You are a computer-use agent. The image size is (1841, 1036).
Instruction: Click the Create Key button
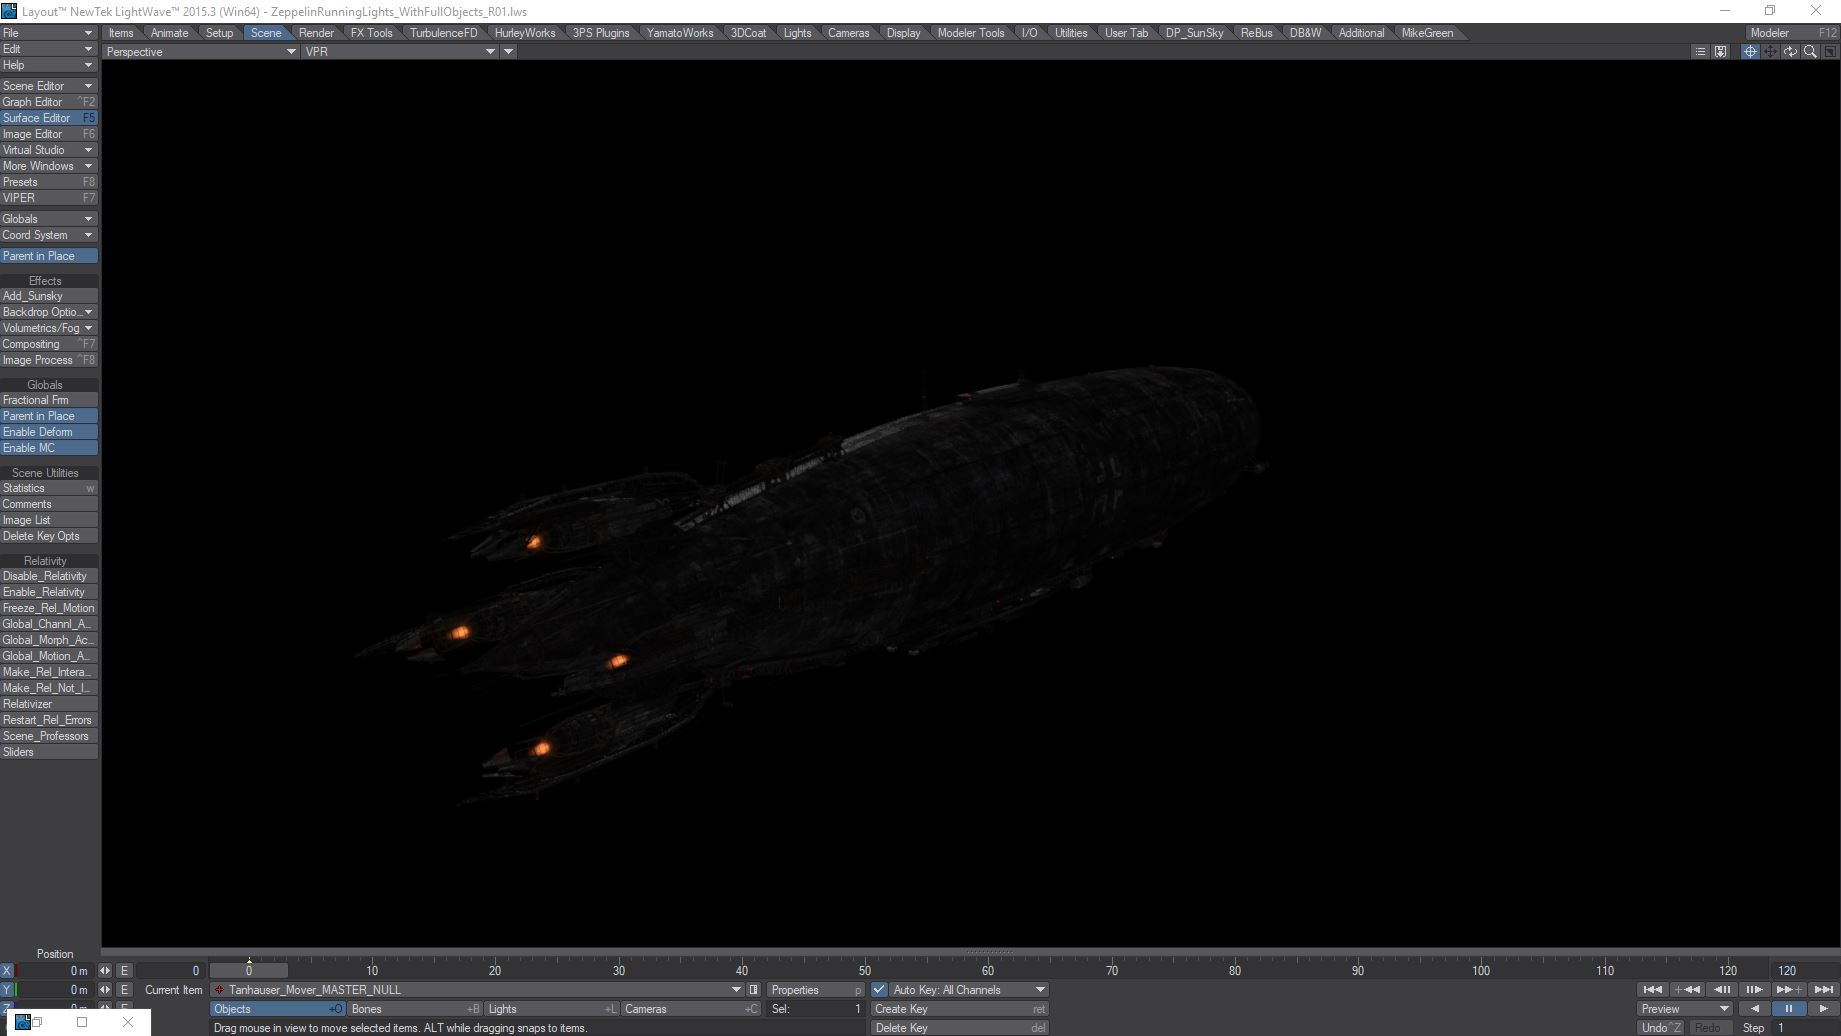pos(958,1009)
